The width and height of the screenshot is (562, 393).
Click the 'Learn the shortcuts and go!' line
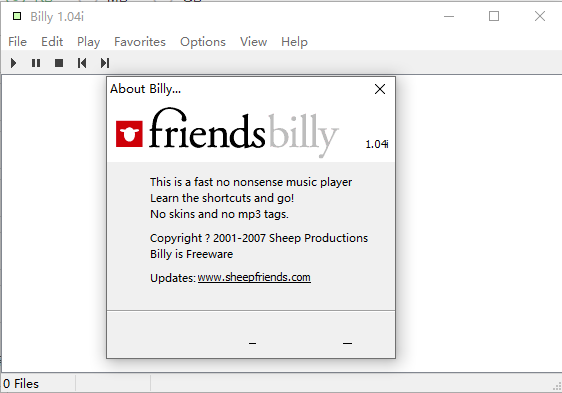pyautogui.click(x=222, y=198)
